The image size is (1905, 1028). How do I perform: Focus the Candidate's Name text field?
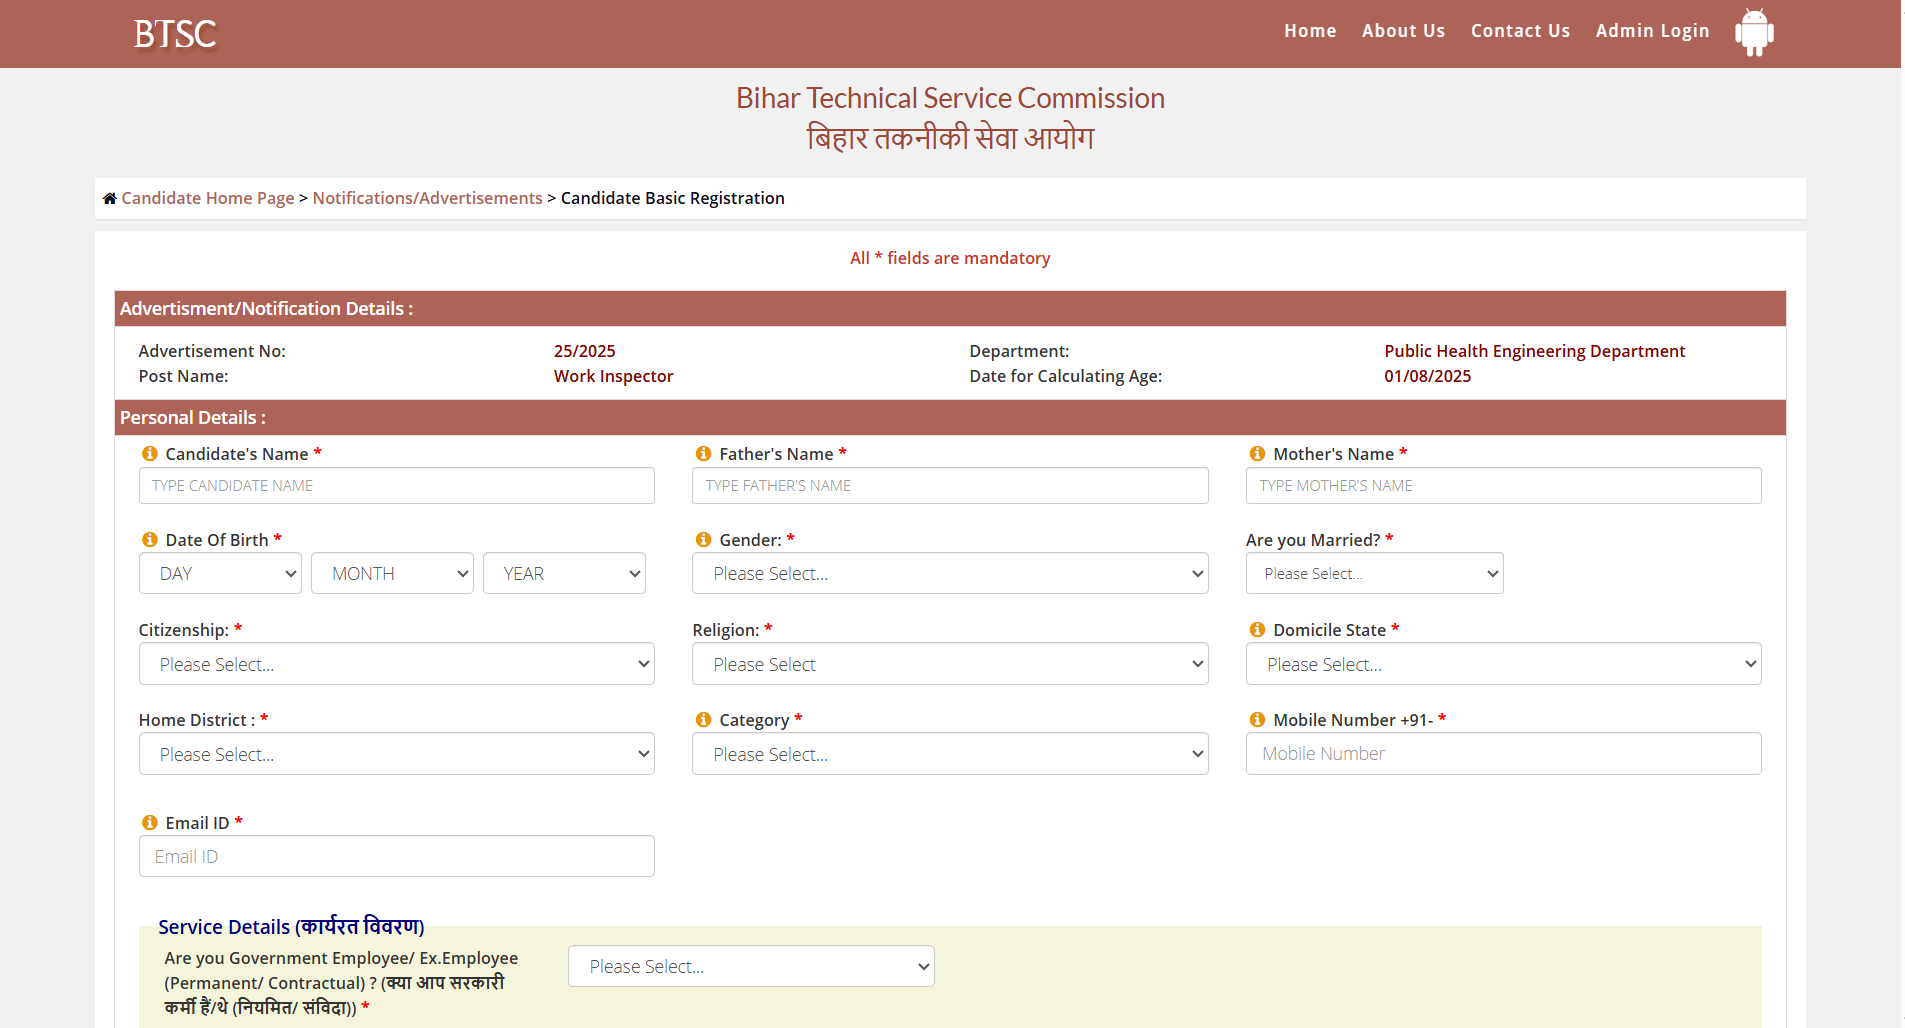[x=396, y=486]
